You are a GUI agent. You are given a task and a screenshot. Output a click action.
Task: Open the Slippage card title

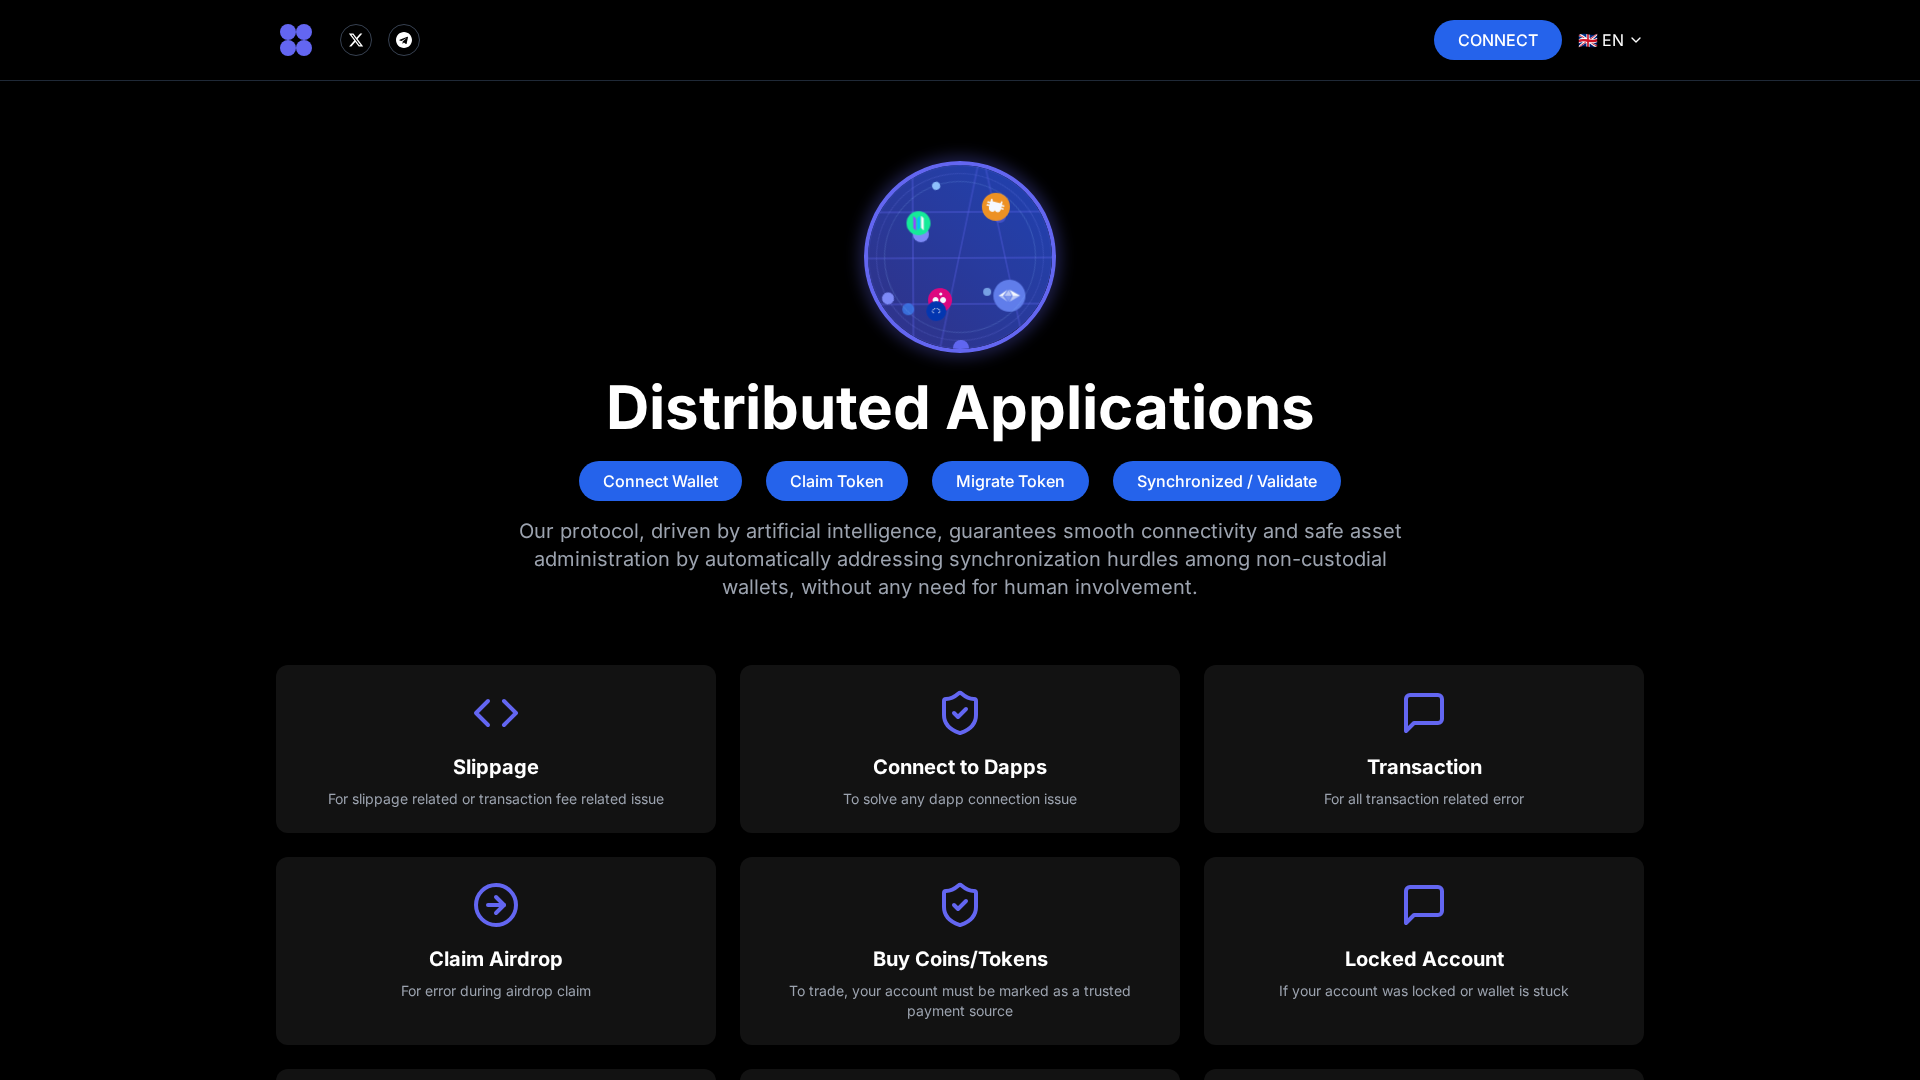[x=496, y=767]
